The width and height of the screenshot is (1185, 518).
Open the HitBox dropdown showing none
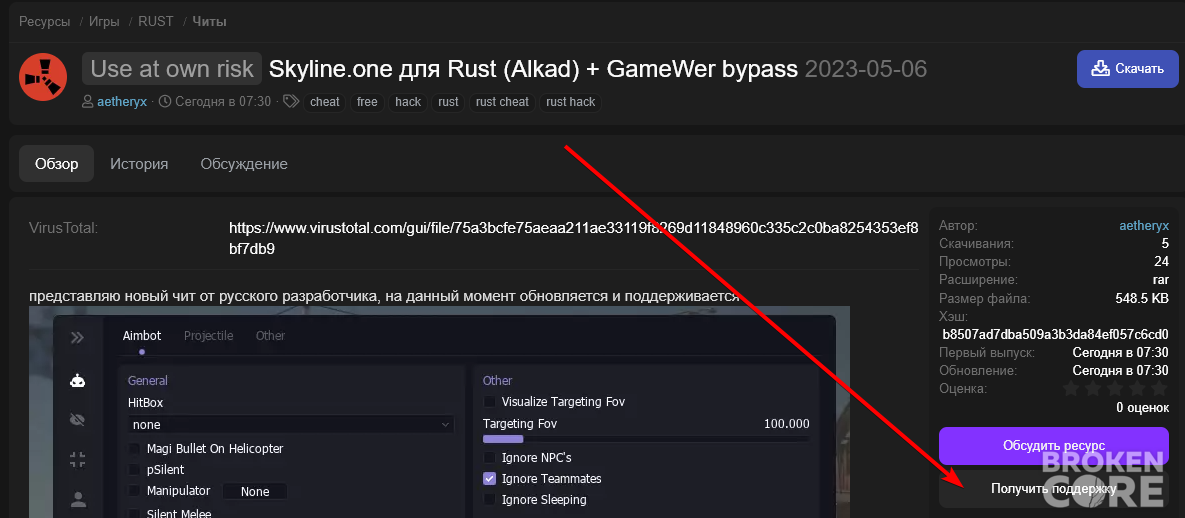click(x=291, y=425)
